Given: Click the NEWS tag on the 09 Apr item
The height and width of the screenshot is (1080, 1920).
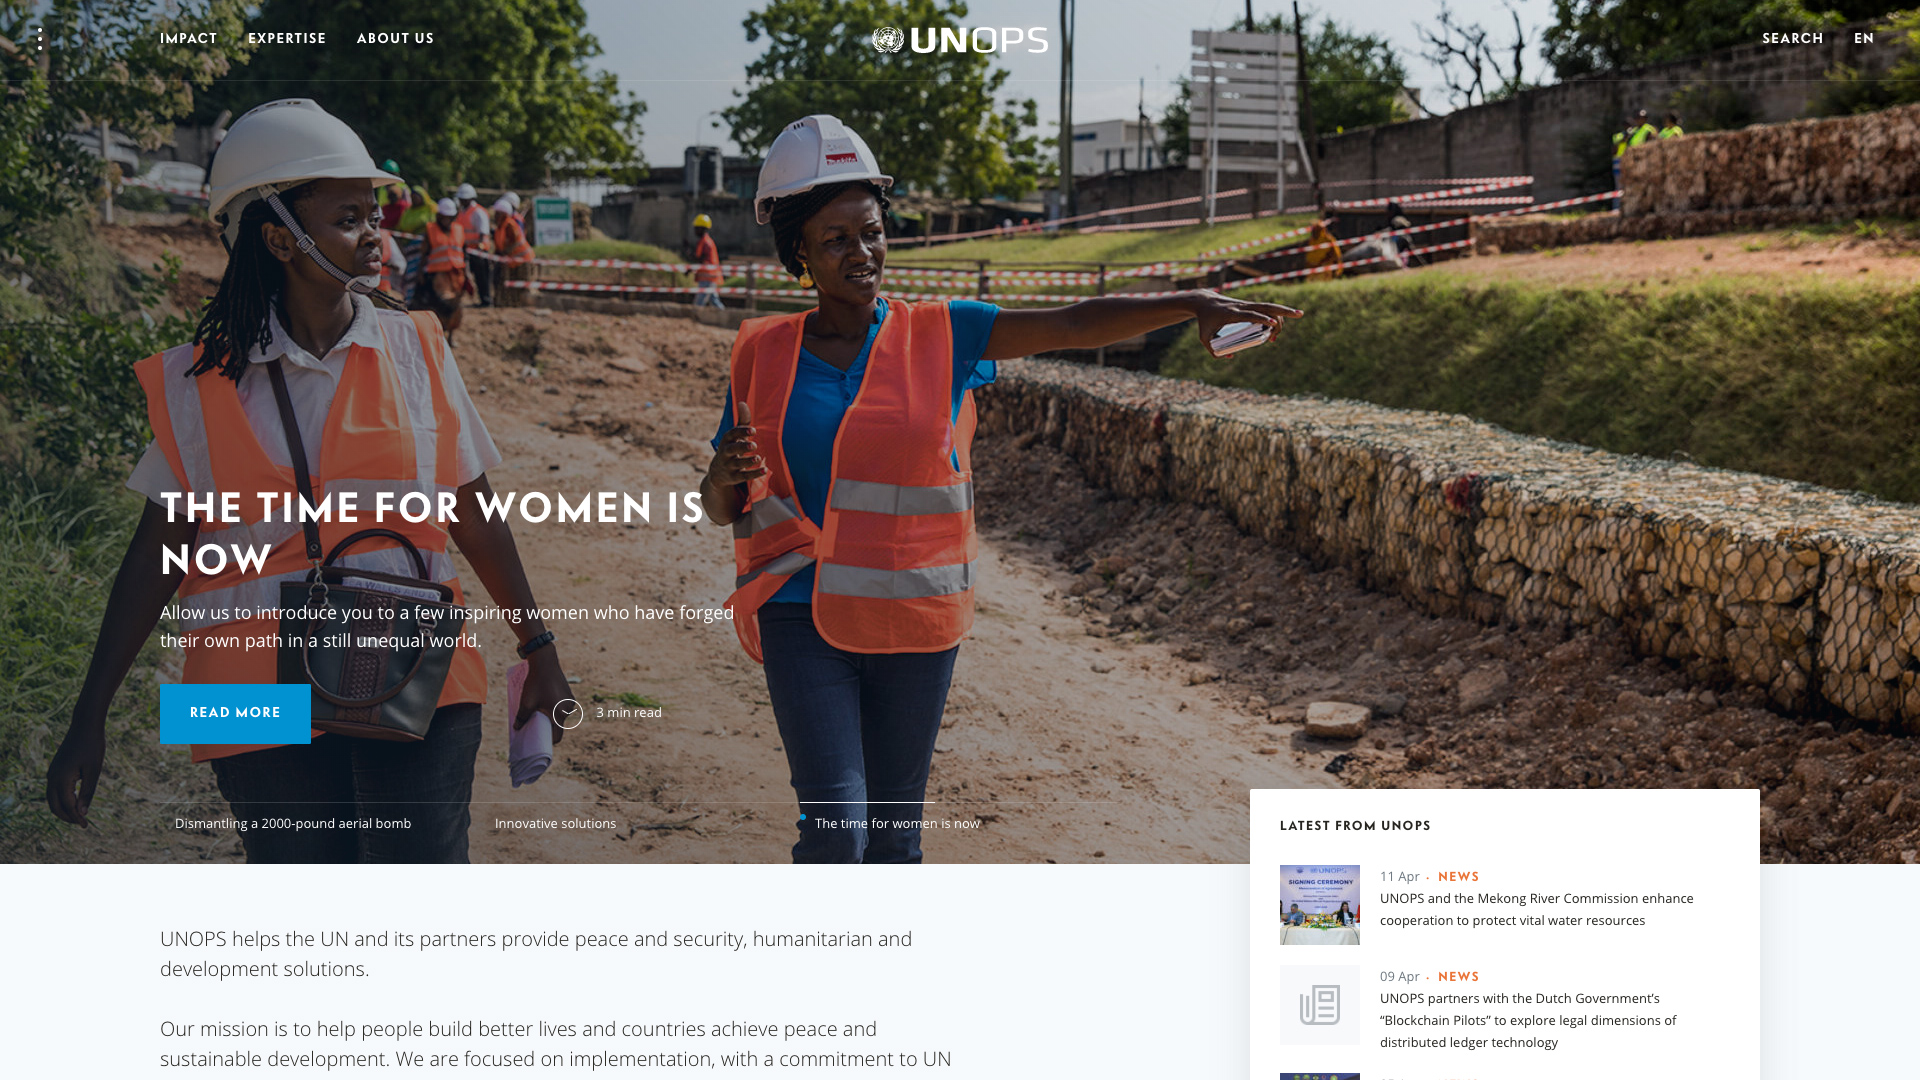Looking at the screenshot, I should pos(1458,976).
